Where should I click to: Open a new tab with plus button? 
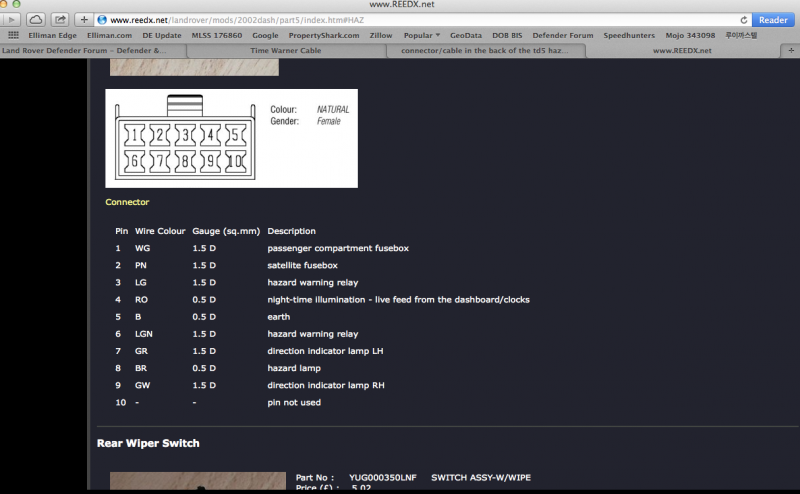791,51
